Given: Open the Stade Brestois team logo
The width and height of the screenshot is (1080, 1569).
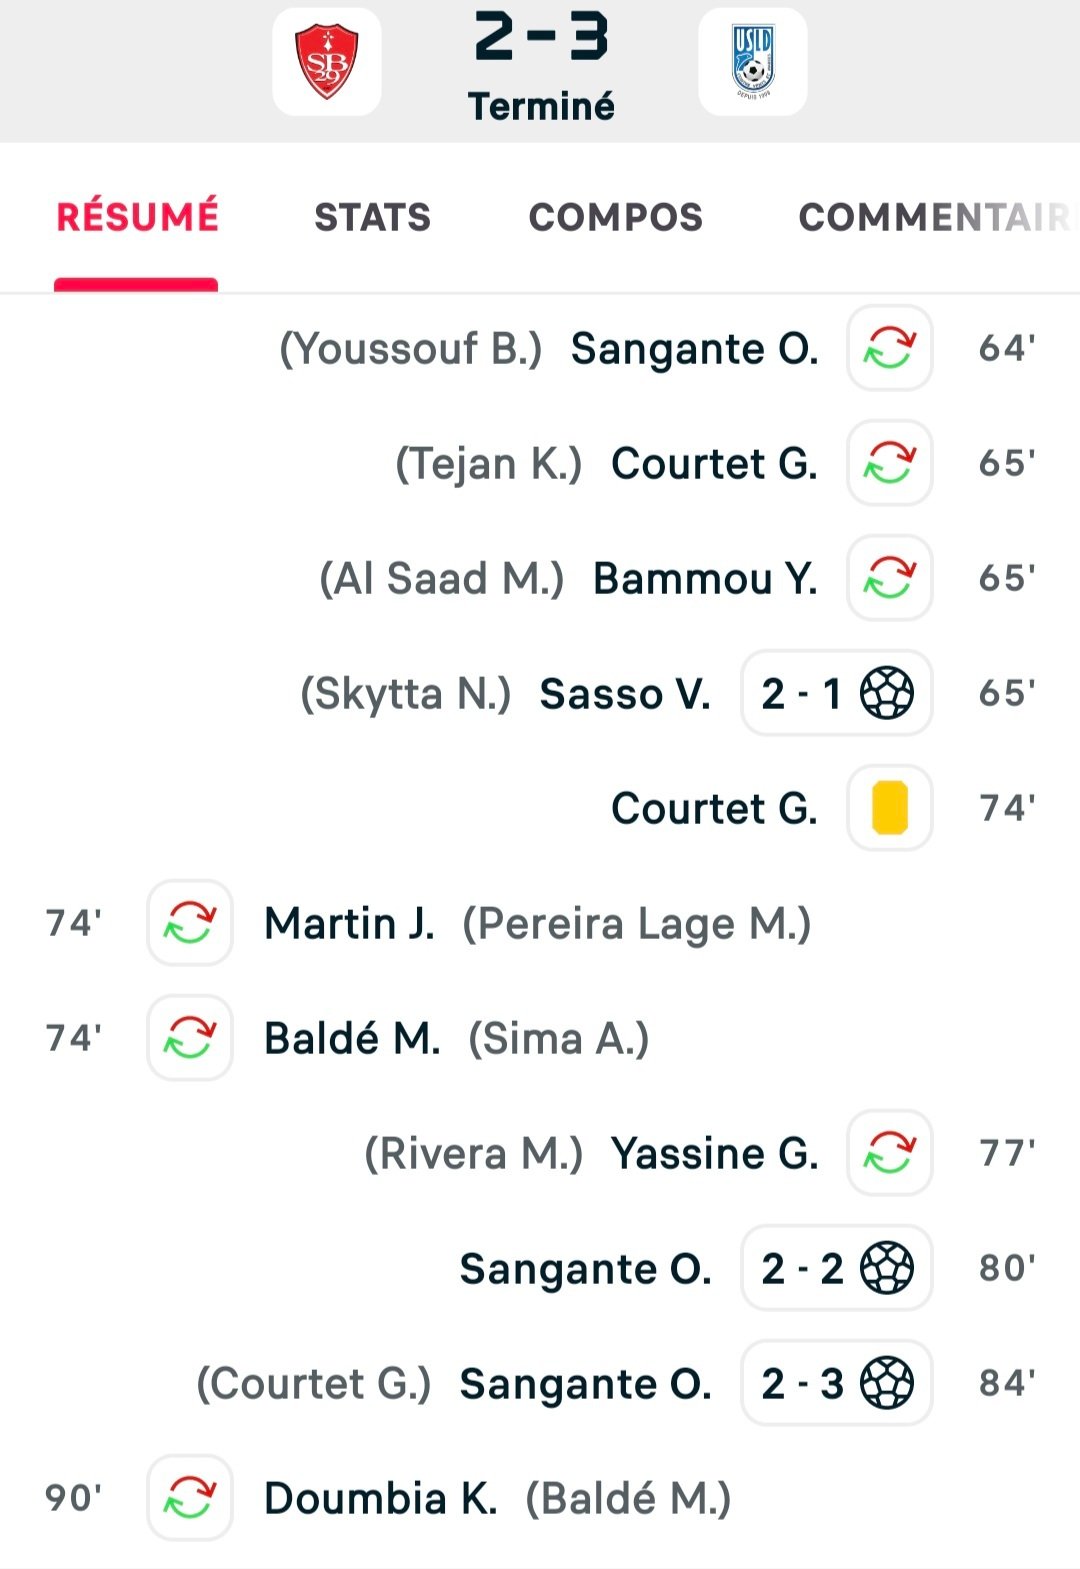Looking at the screenshot, I should point(327,62).
